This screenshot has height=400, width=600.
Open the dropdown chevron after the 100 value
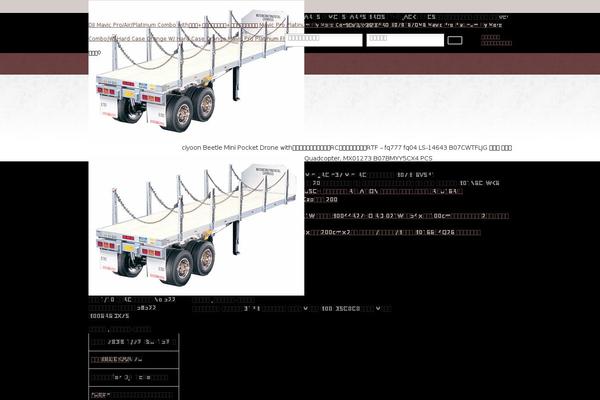click(378, 308)
